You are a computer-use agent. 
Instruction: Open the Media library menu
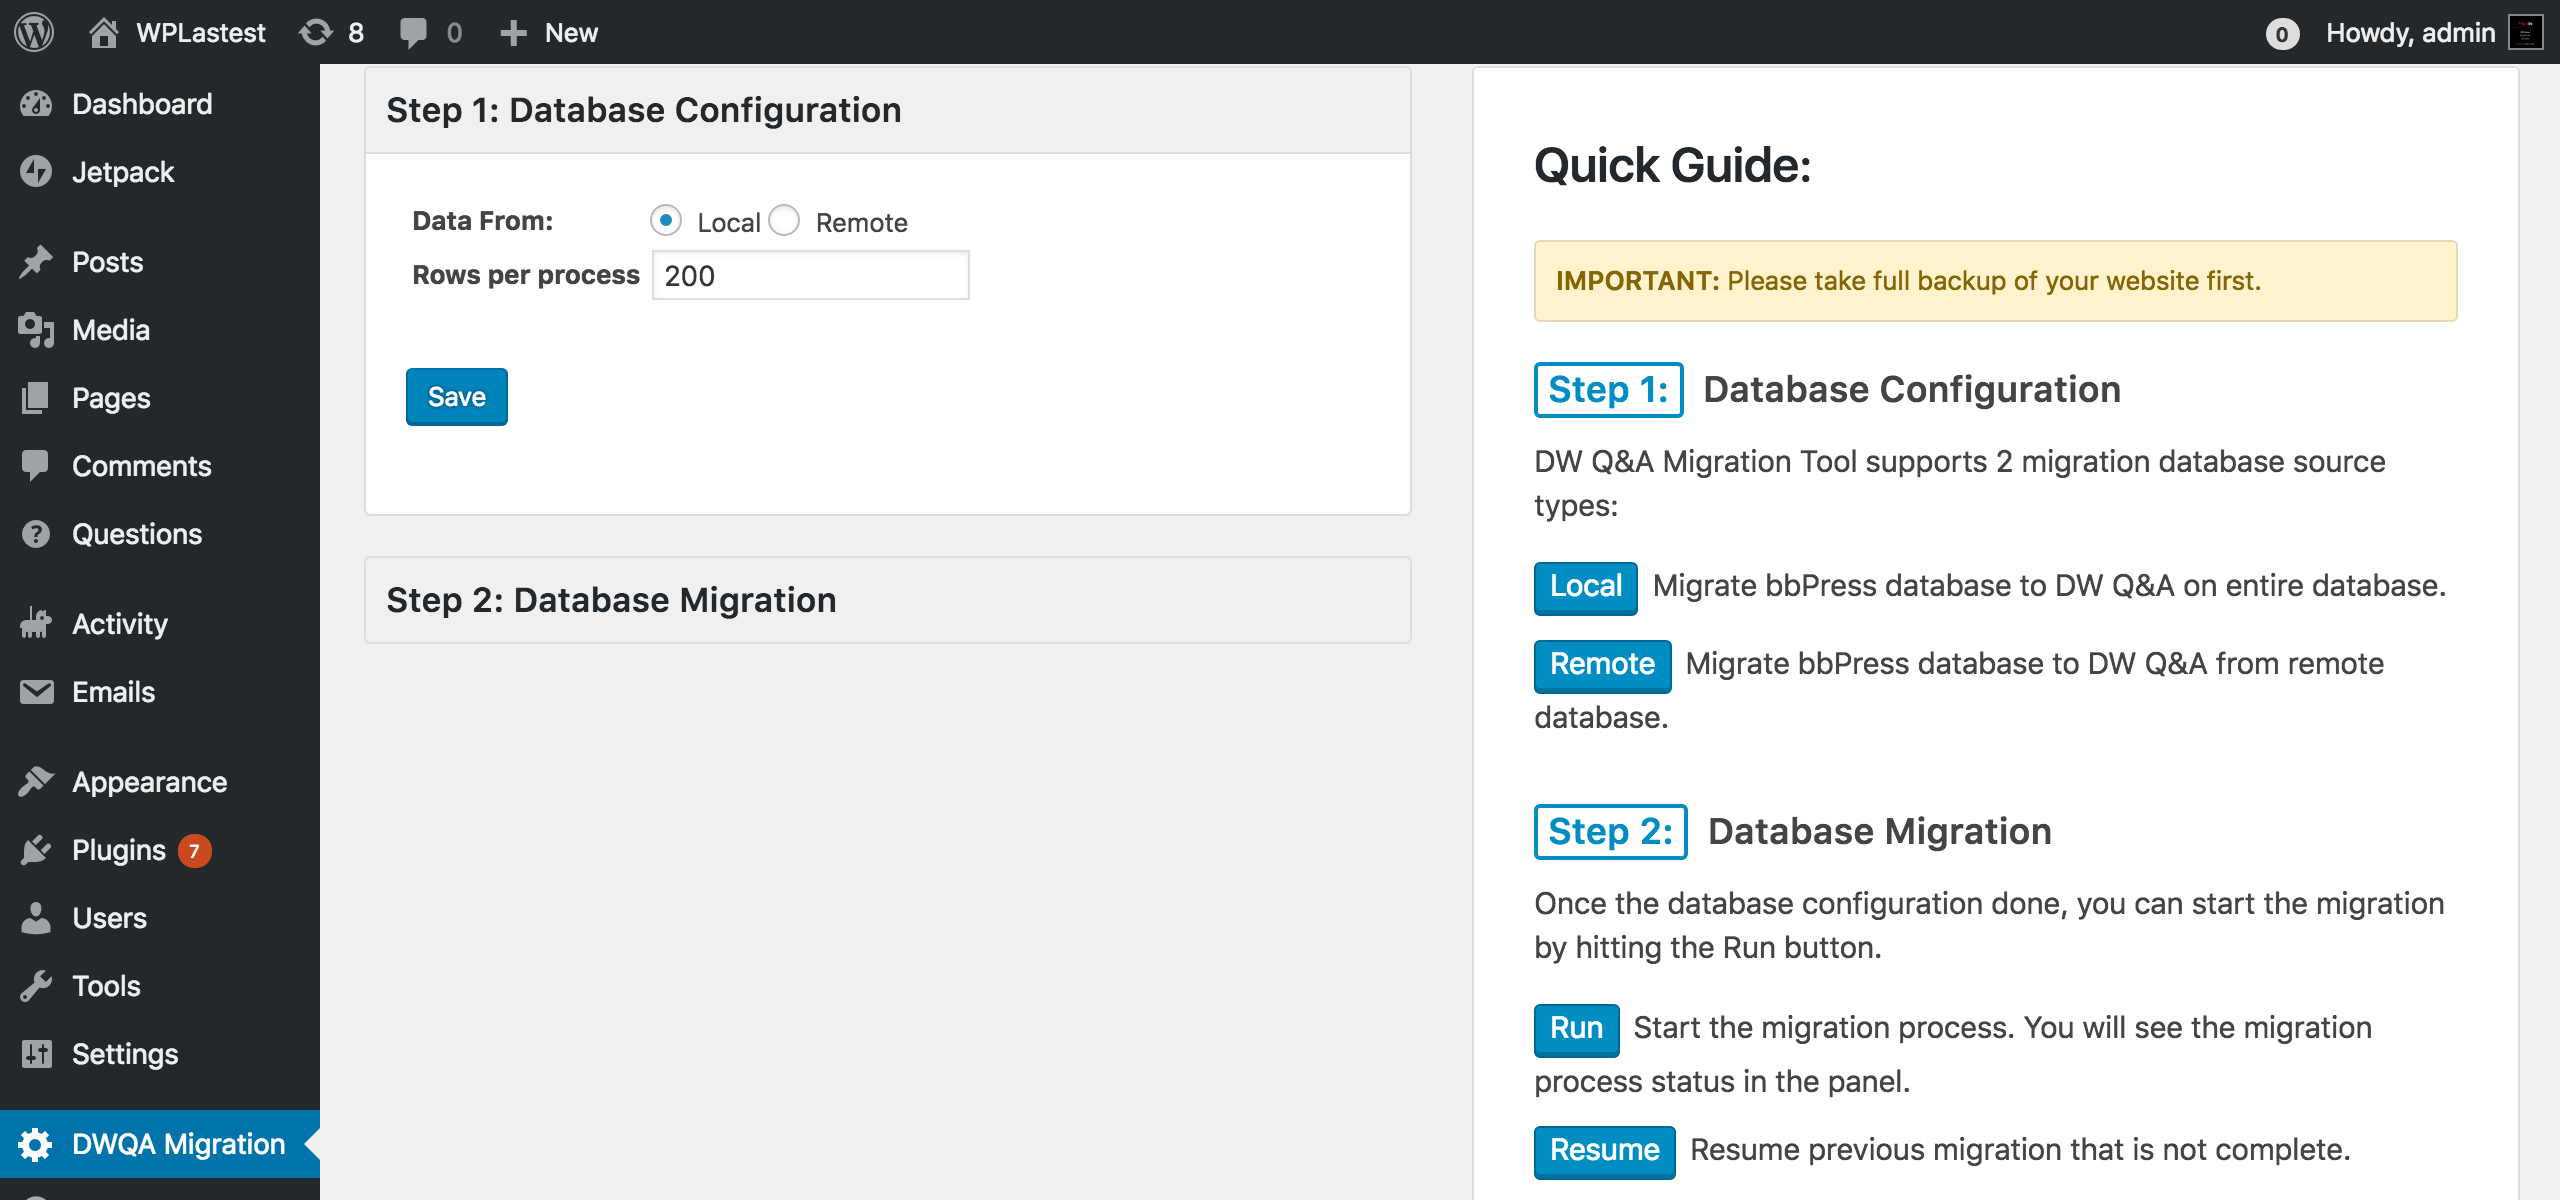(111, 330)
